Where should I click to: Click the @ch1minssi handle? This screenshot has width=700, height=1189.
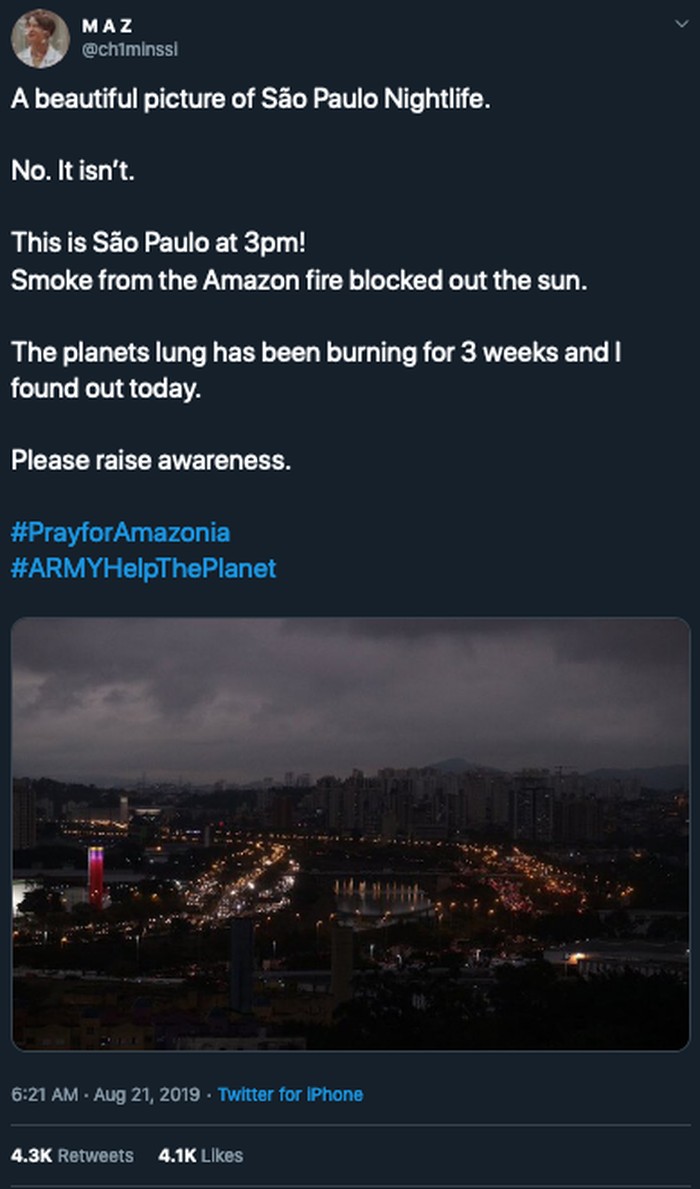click(130, 49)
